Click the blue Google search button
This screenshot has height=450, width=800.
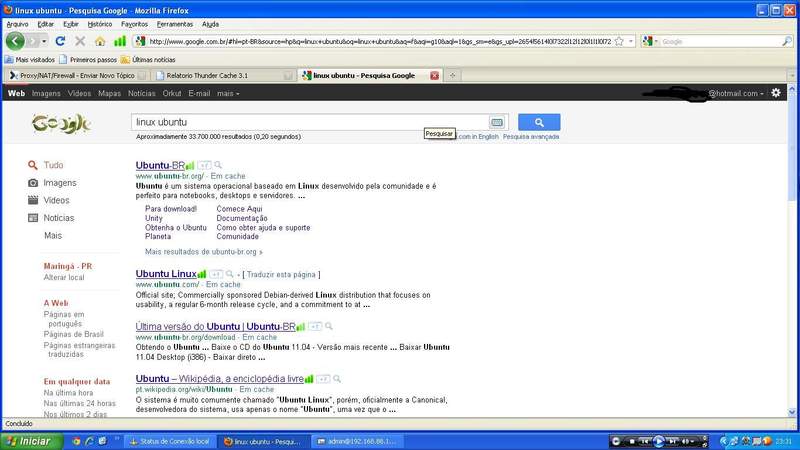[539, 122]
